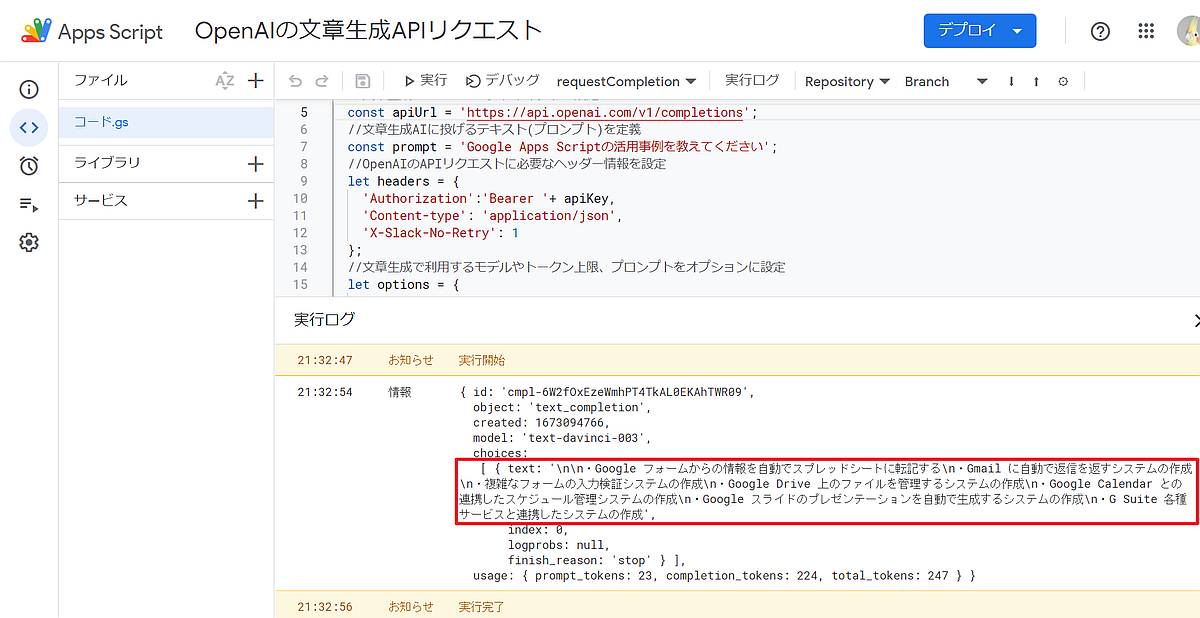This screenshot has height=618, width=1200.
Task: Switch to the 実行ログ view
Action: coord(752,79)
